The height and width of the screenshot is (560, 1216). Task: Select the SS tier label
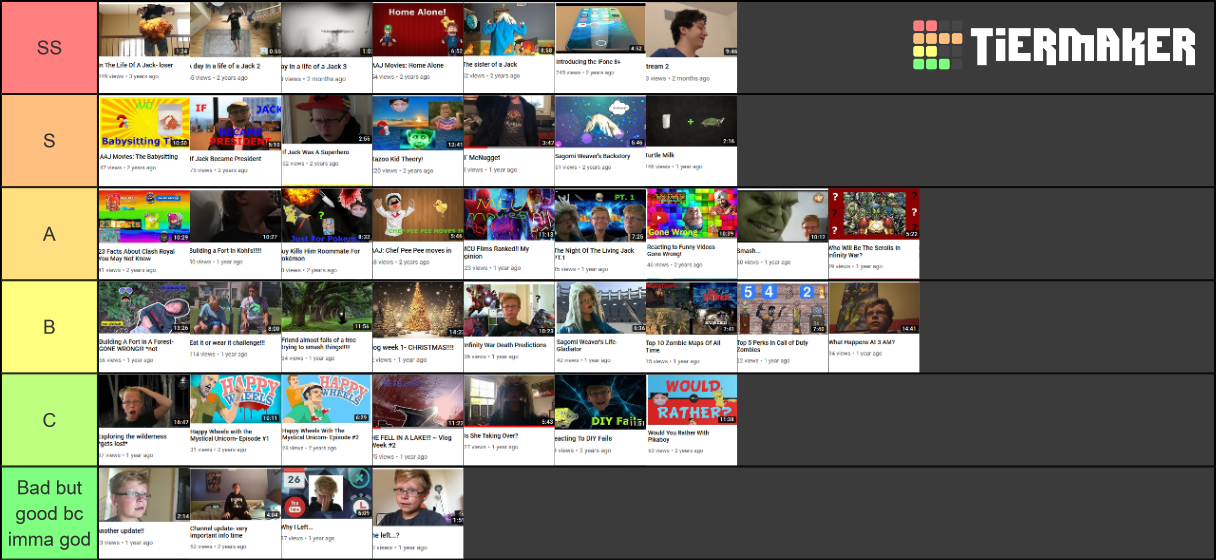[49, 47]
